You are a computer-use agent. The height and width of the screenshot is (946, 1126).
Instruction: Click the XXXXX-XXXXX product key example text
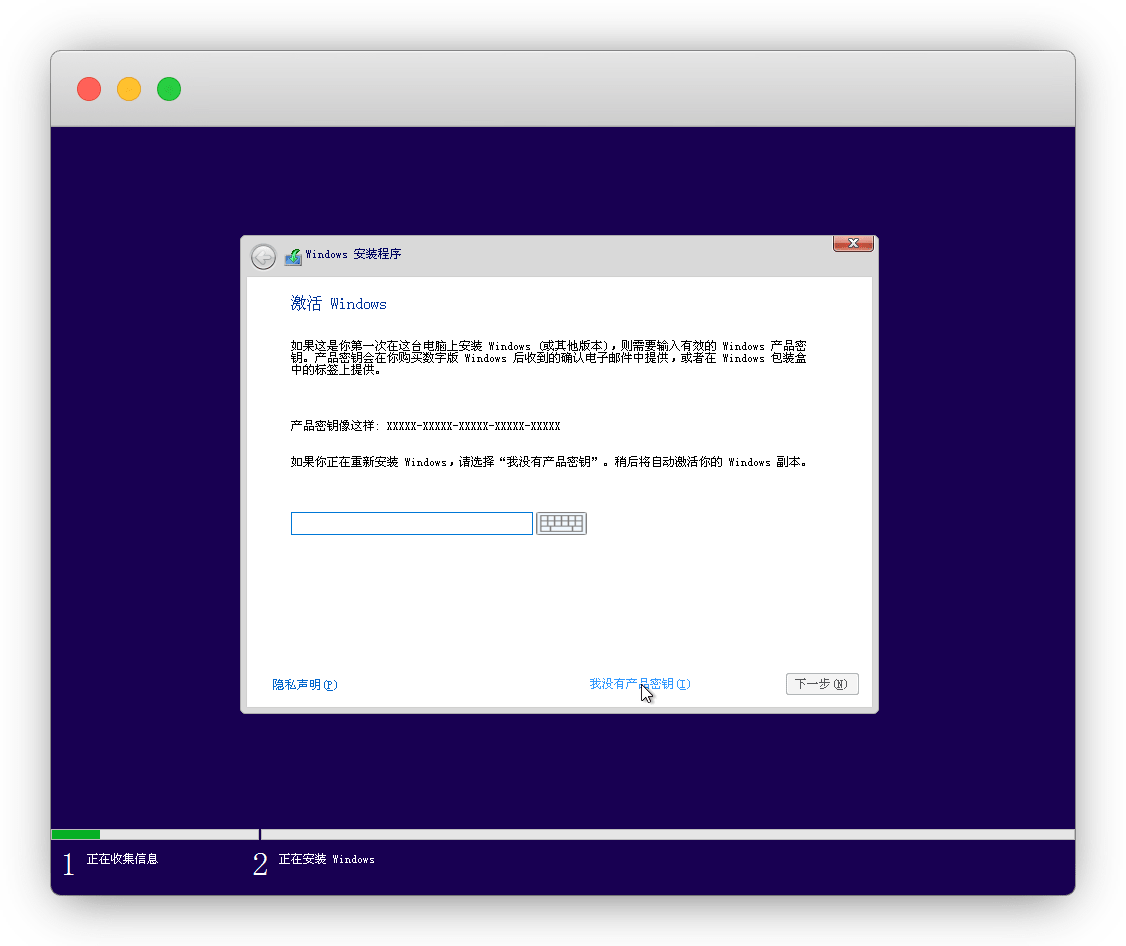[x=473, y=426]
